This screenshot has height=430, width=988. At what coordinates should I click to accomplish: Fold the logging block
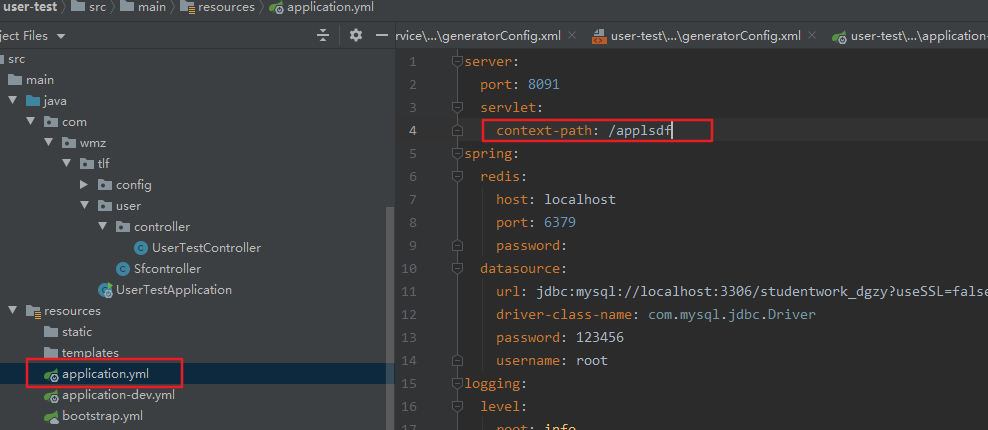(x=457, y=383)
